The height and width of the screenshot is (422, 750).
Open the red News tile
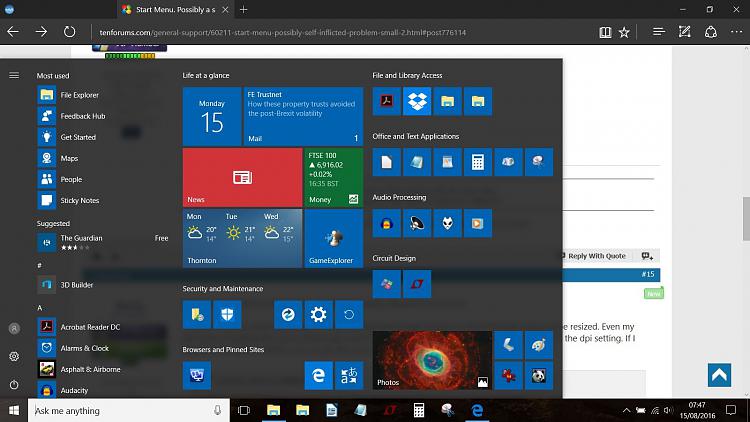click(x=242, y=178)
